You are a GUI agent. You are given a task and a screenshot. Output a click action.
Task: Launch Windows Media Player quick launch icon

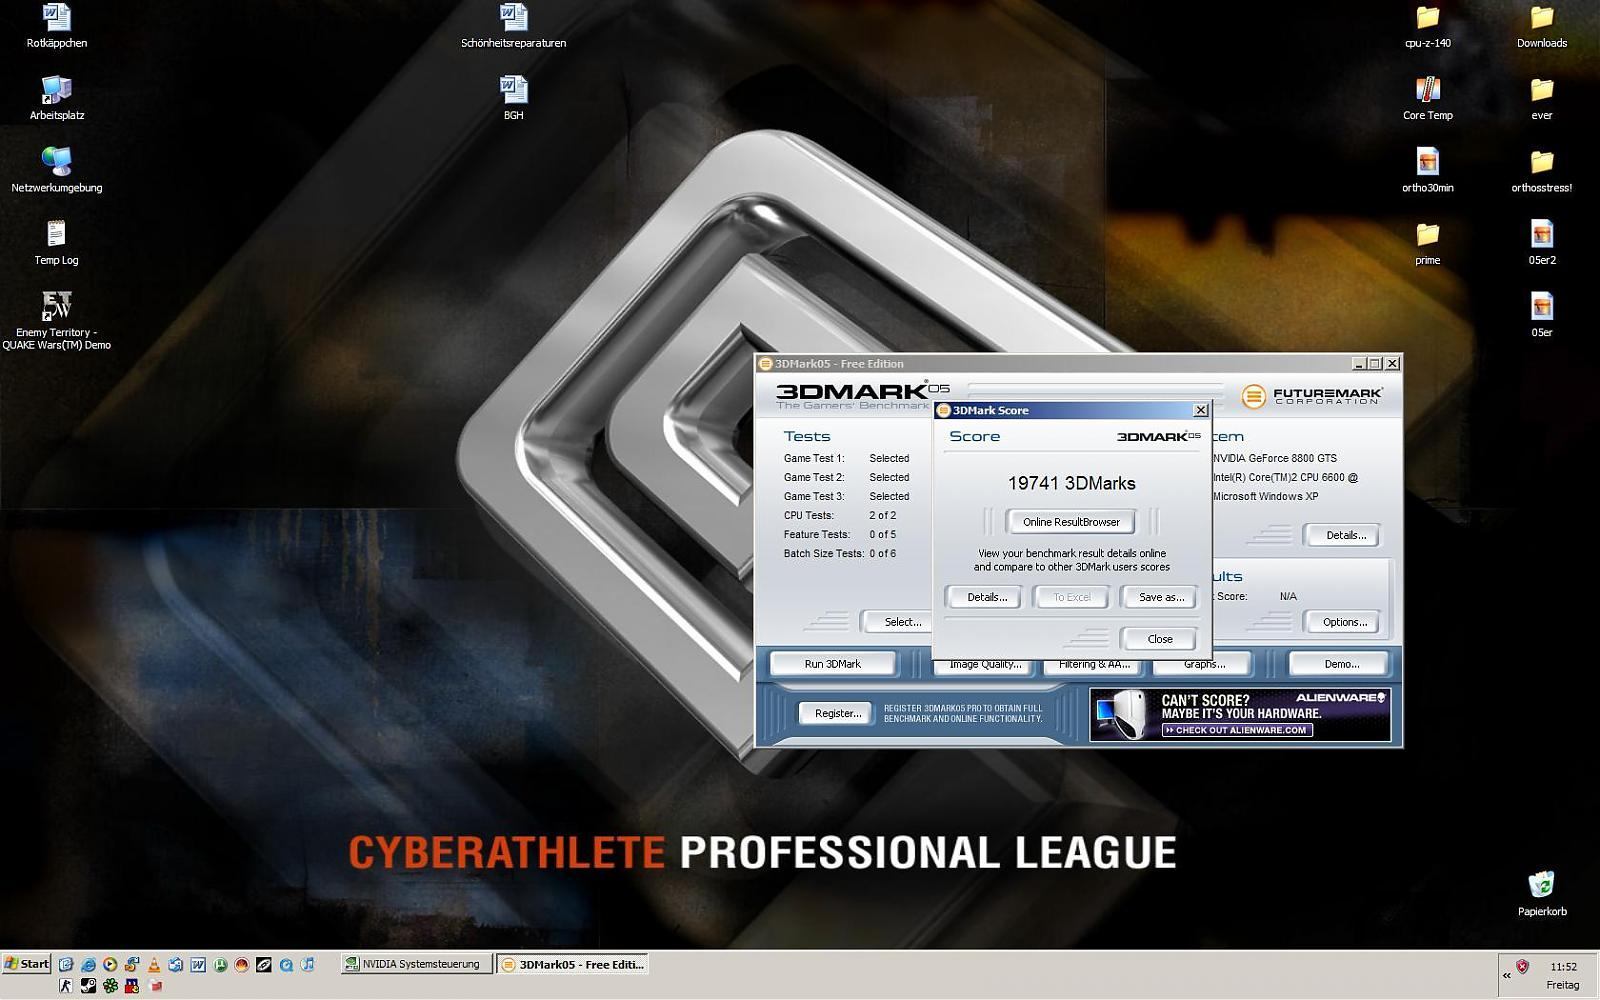(x=110, y=964)
